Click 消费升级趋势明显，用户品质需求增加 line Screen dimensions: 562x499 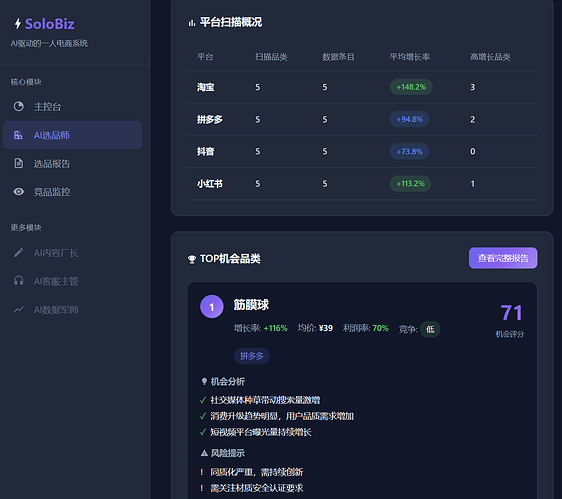pyautogui.click(x=282, y=416)
